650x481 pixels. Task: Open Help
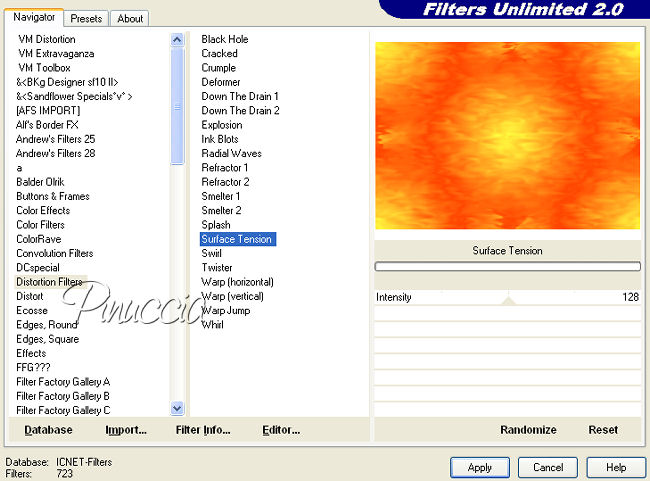pos(616,468)
